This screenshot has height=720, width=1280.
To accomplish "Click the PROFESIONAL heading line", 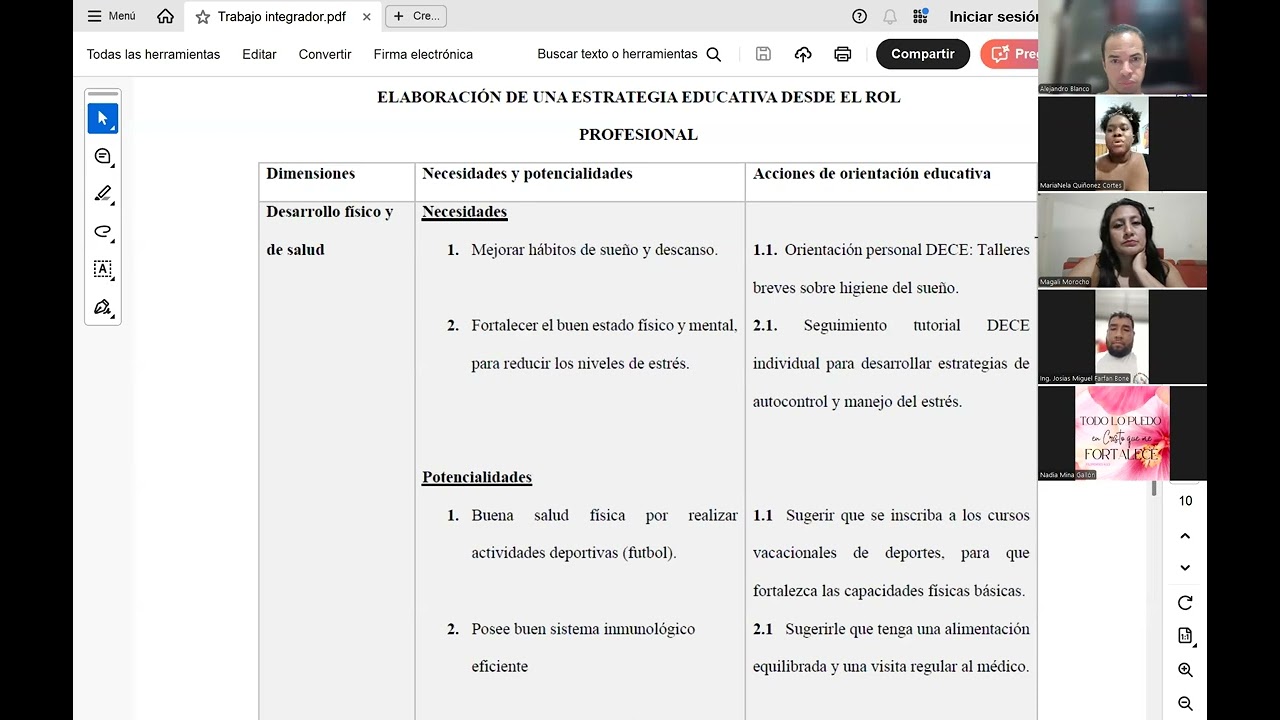I will tap(638, 135).
